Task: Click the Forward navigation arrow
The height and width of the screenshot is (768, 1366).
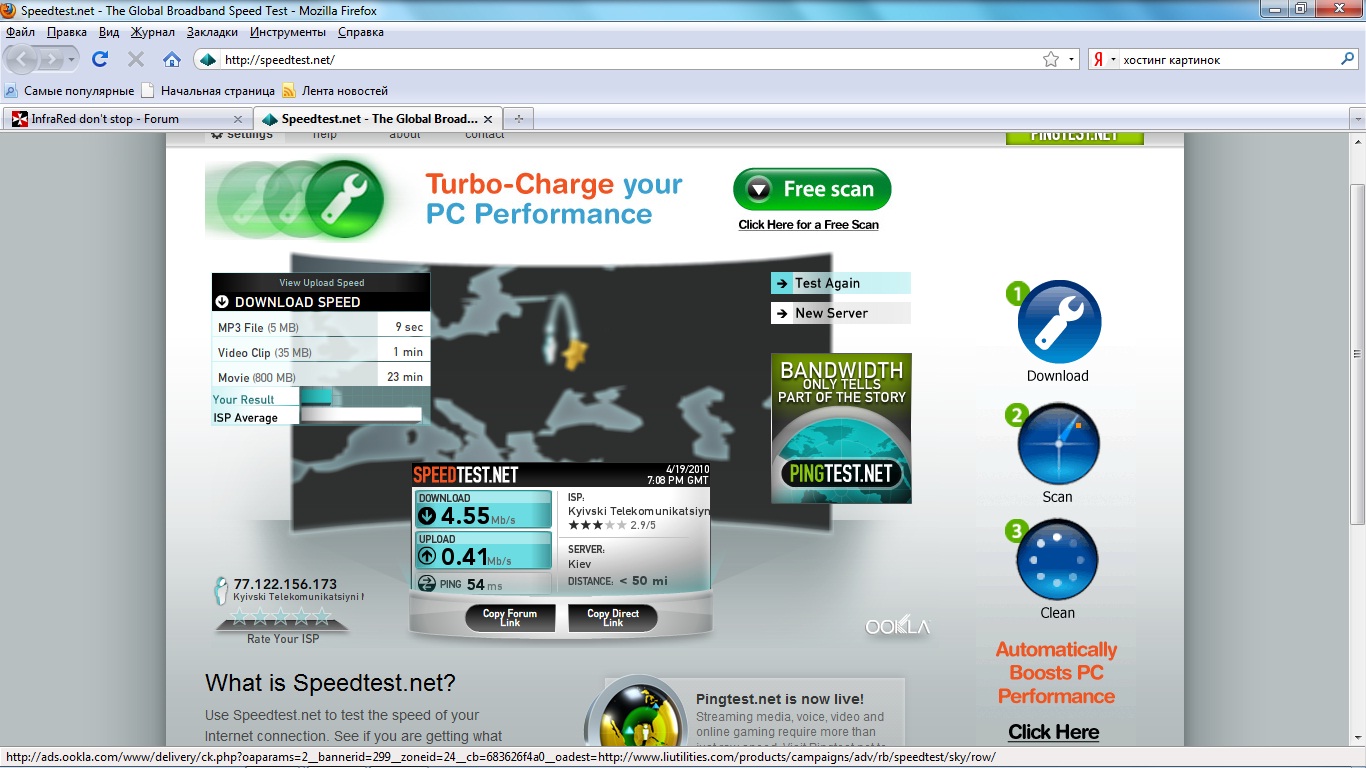Action: (52, 60)
